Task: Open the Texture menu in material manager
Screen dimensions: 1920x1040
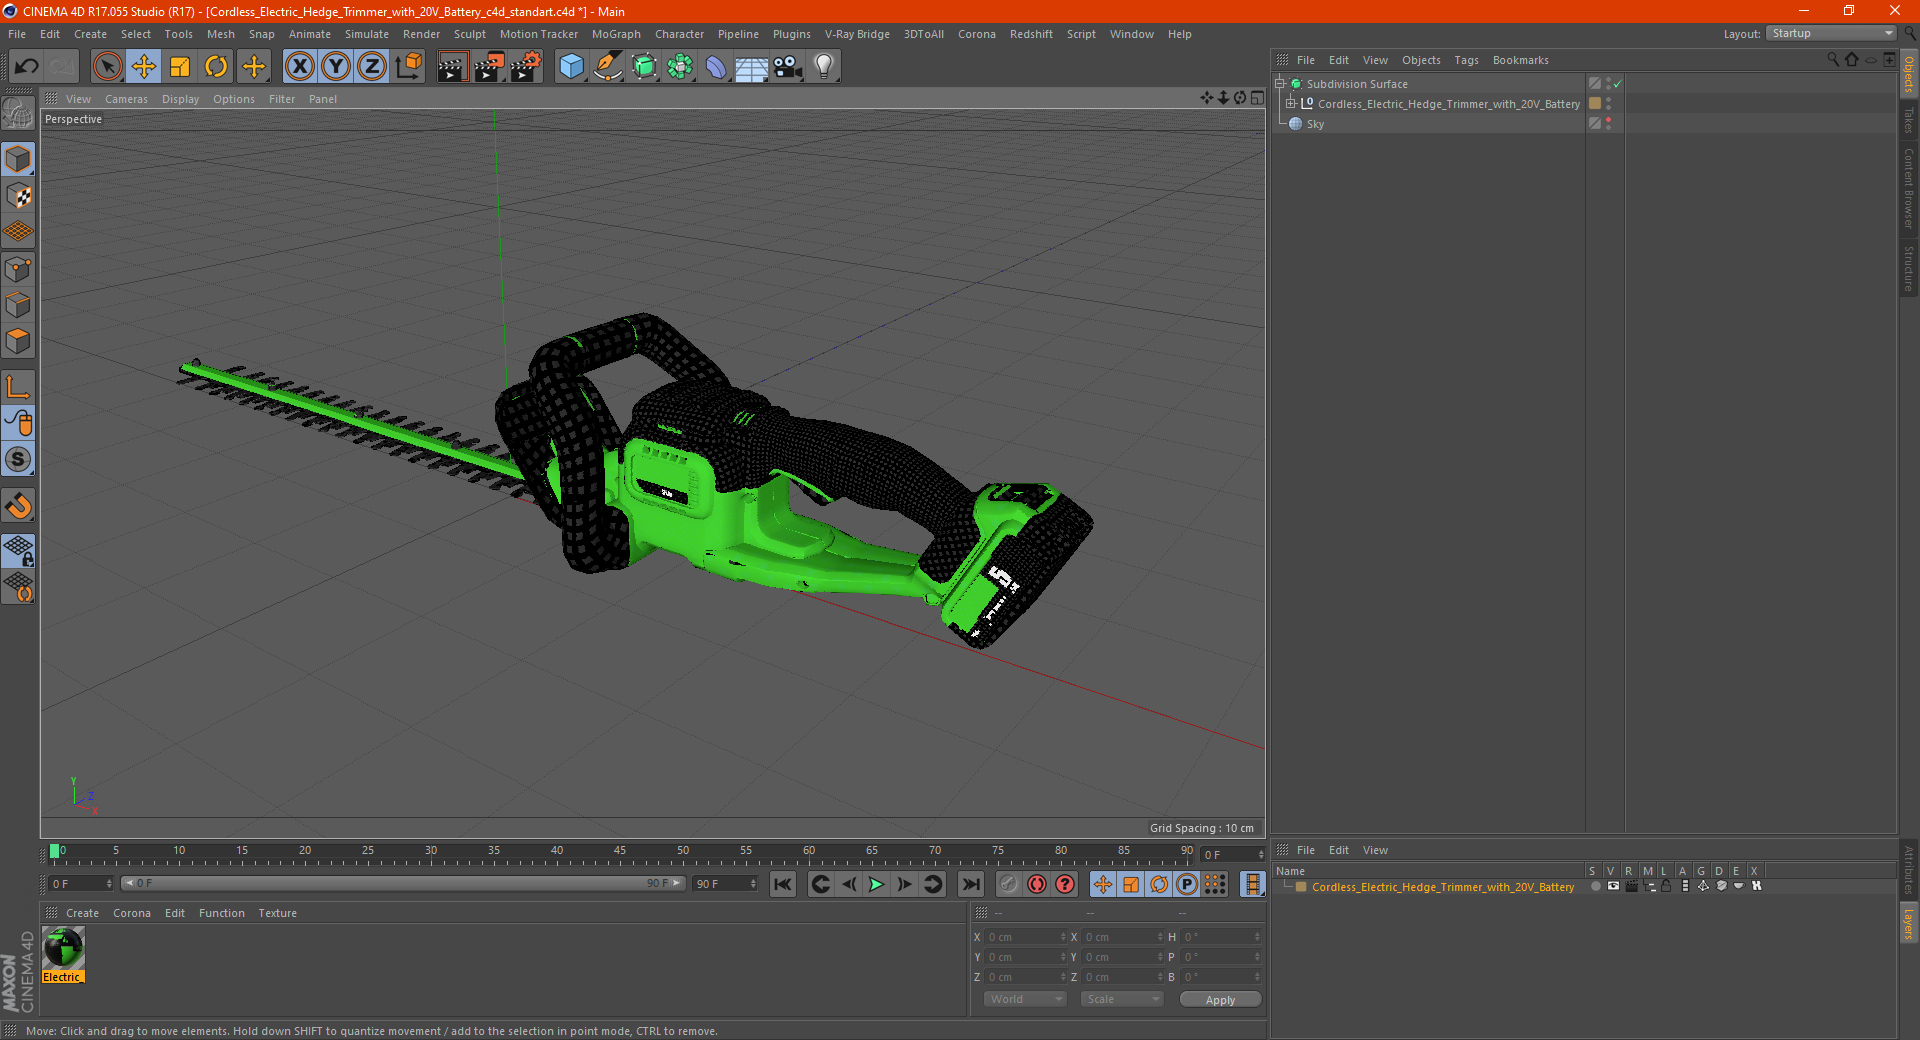Action: click(277, 913)
